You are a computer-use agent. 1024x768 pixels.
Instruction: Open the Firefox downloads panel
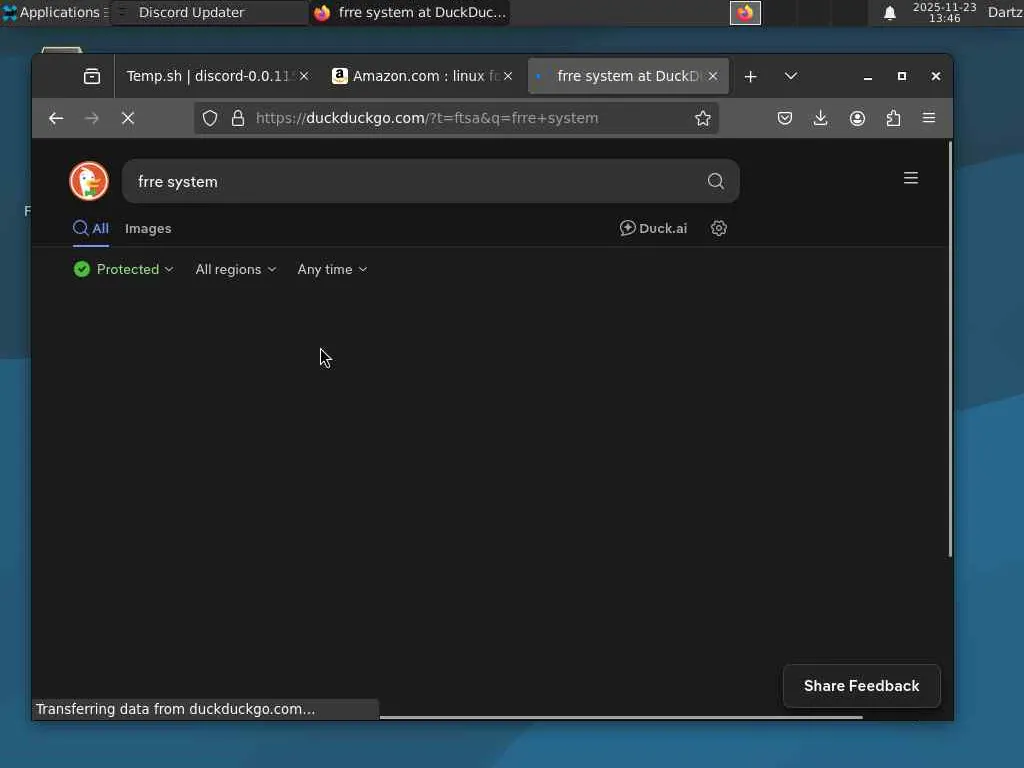point(821,118)
